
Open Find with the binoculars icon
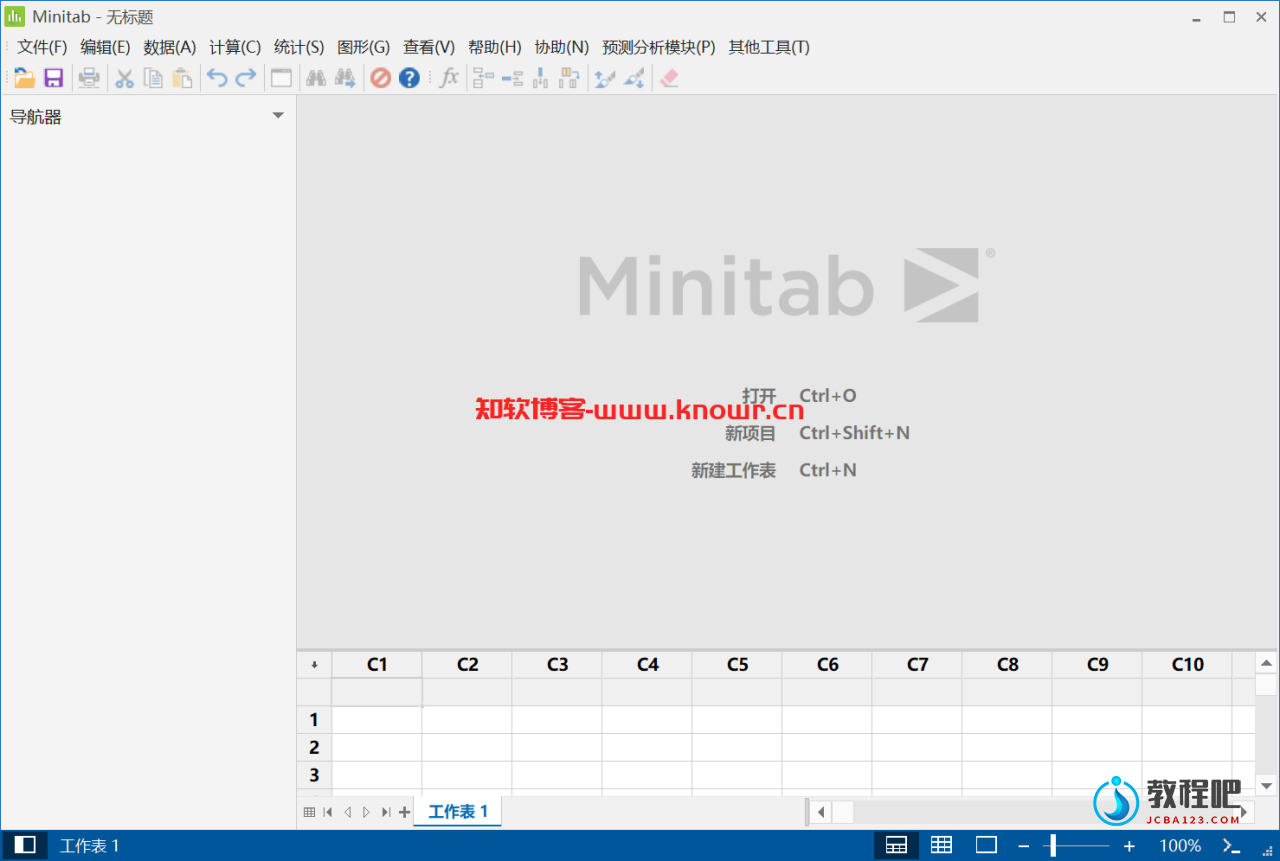click(x=317, y=78)
